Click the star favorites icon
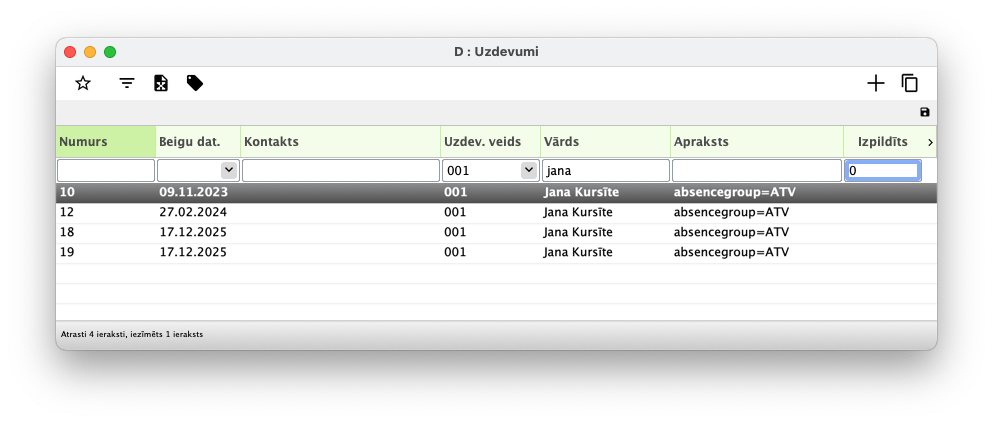This screenshot has height=424, width=993. pyautogui.click(x=83, y=83)
